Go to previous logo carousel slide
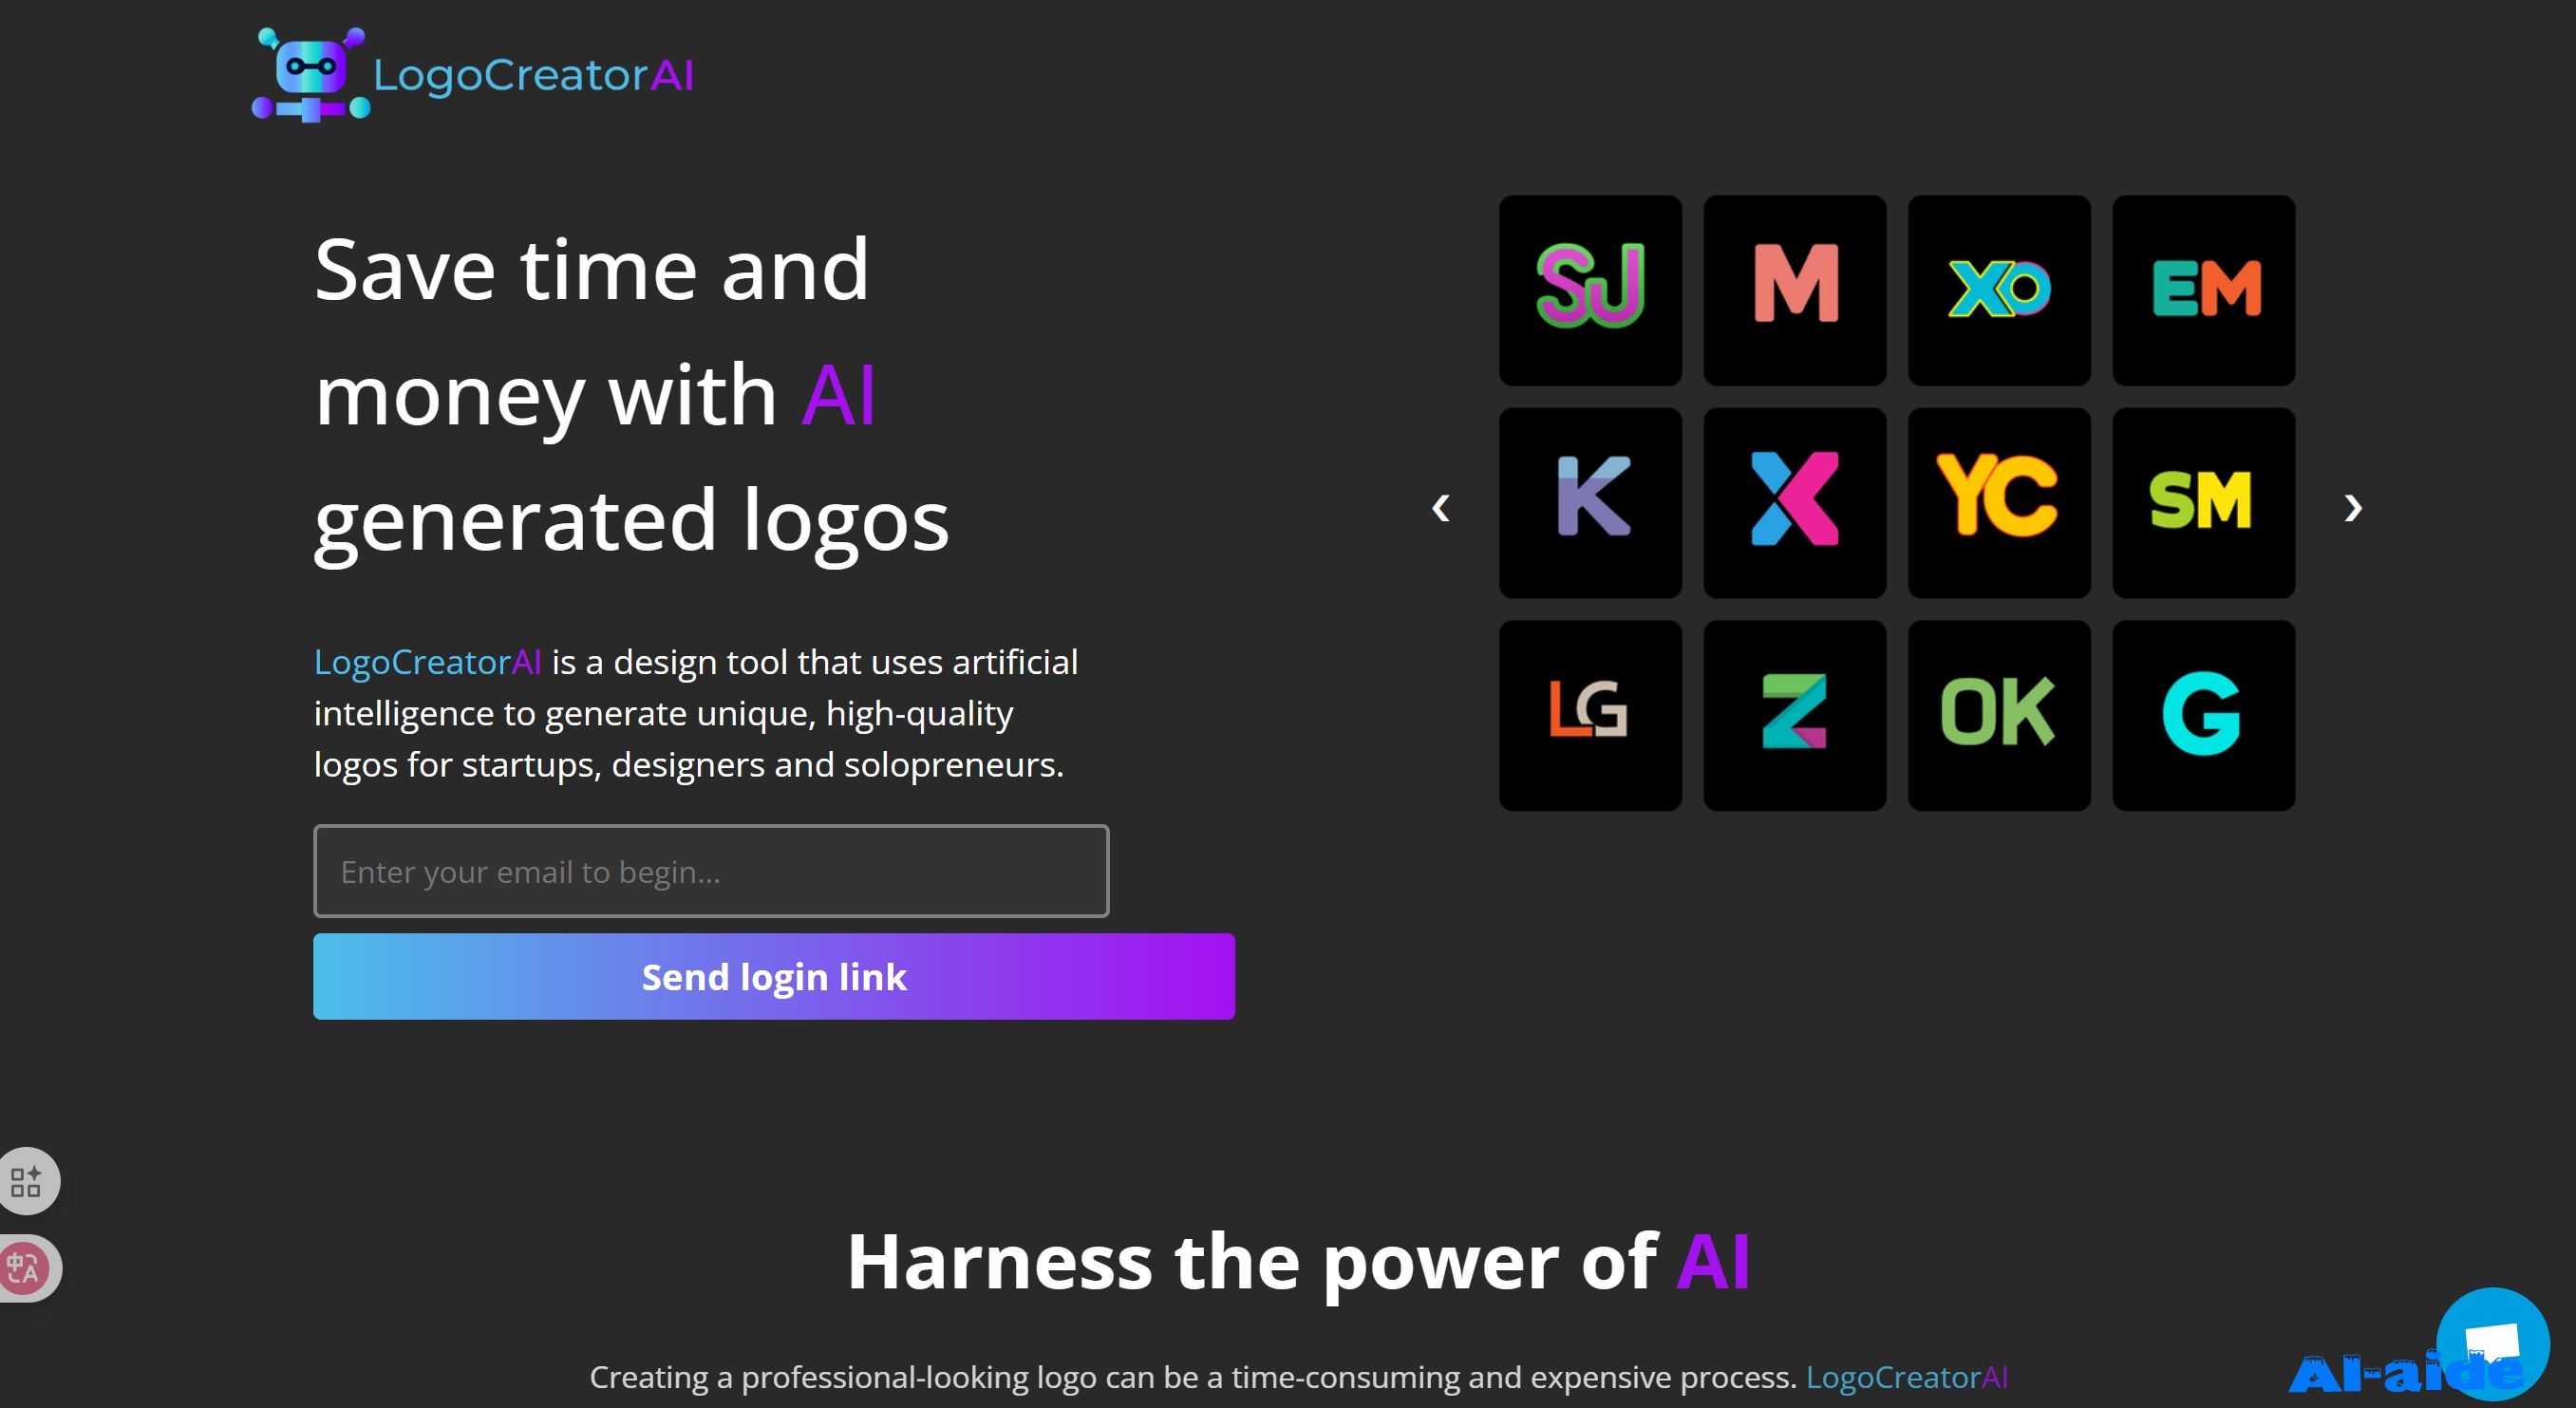This screenshot has height=1408, width=2576. (x=1441, y=507)
